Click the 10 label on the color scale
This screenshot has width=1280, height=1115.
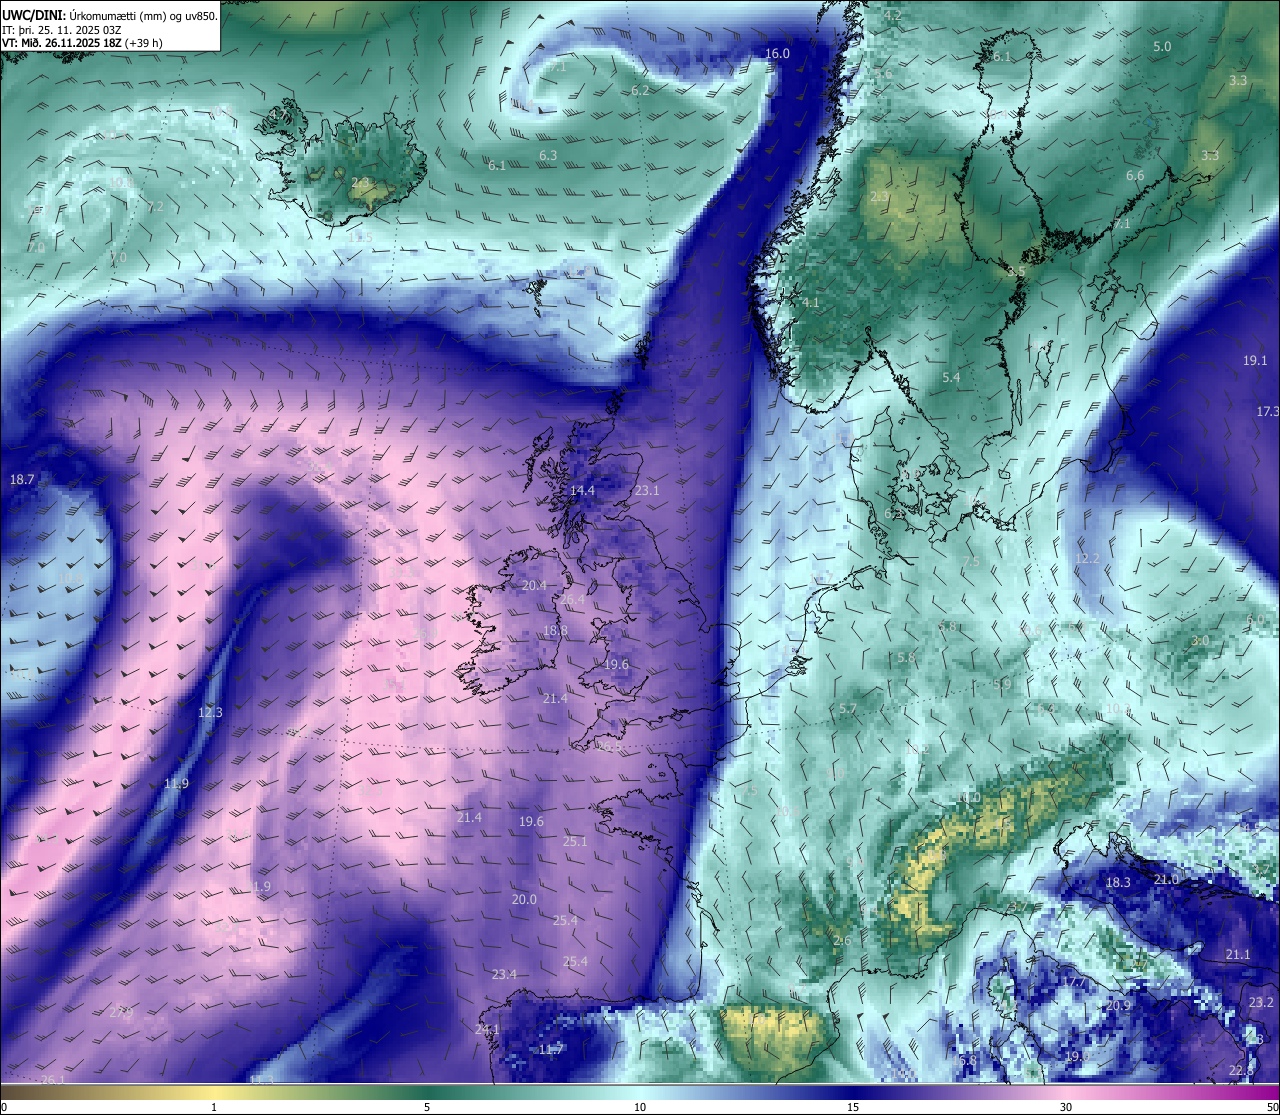click(x=640, y=1107)
